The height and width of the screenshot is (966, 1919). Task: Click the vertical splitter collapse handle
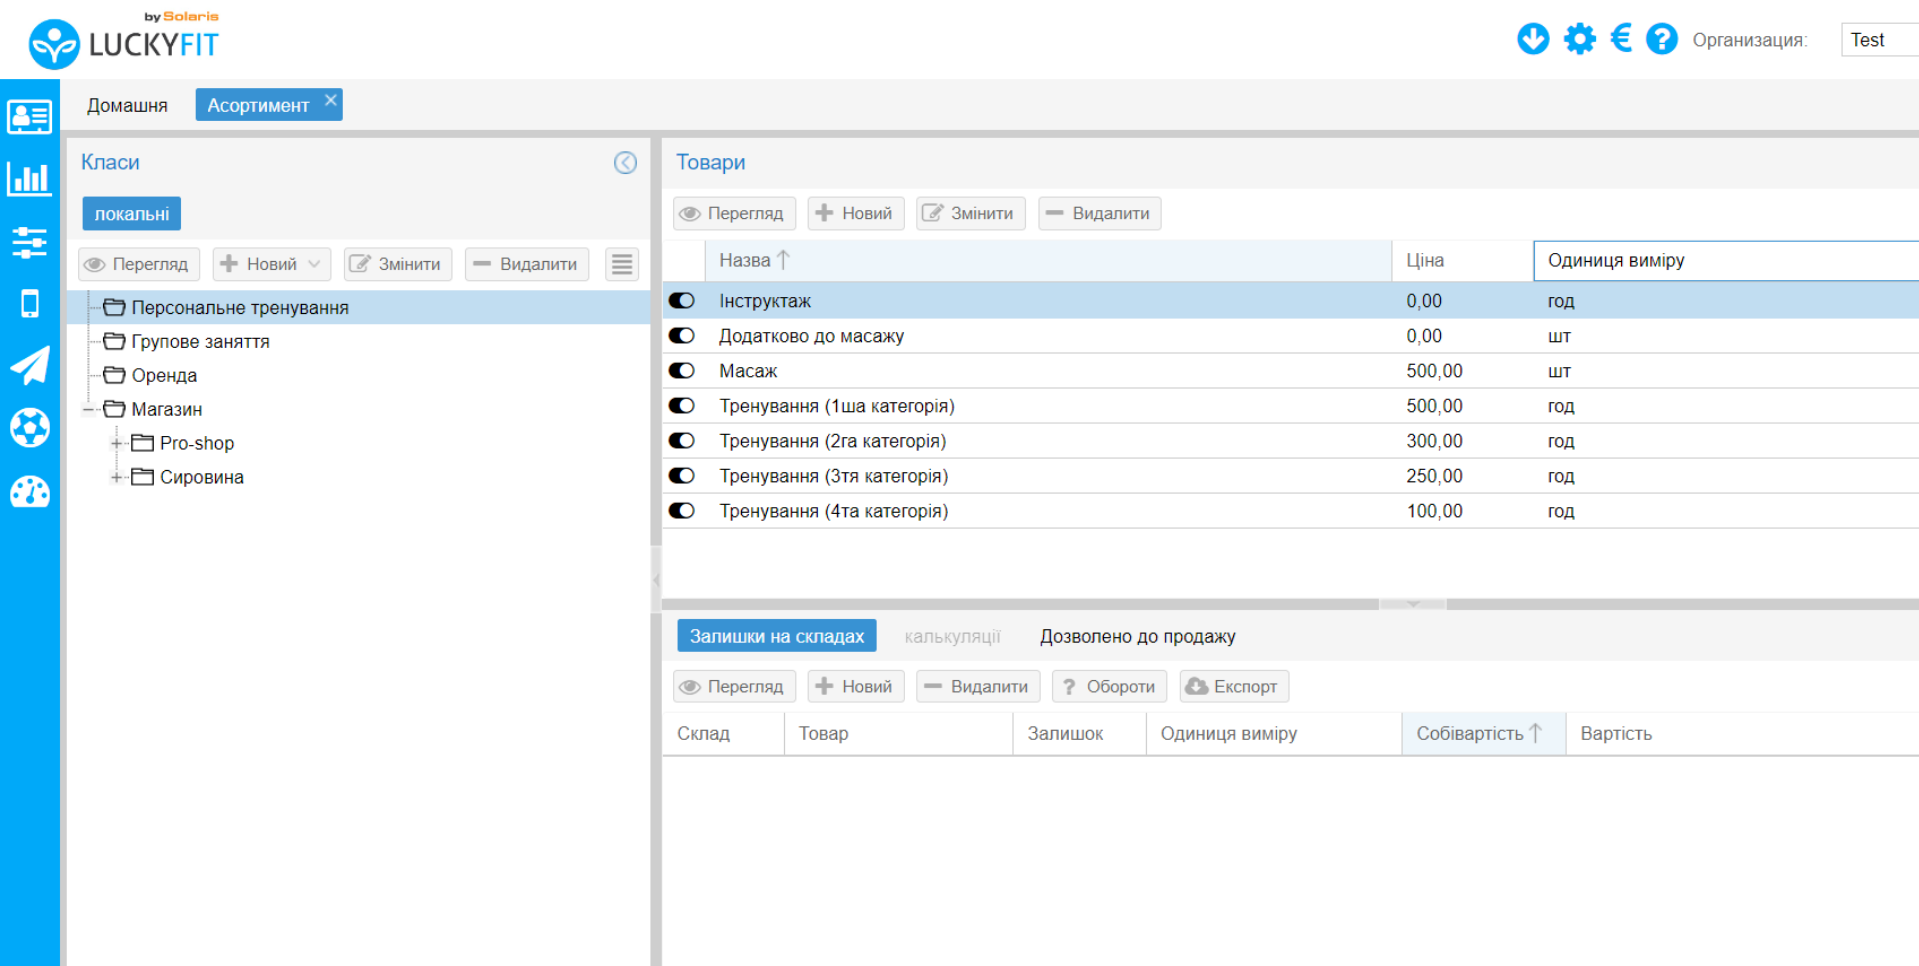coord(656,579)
